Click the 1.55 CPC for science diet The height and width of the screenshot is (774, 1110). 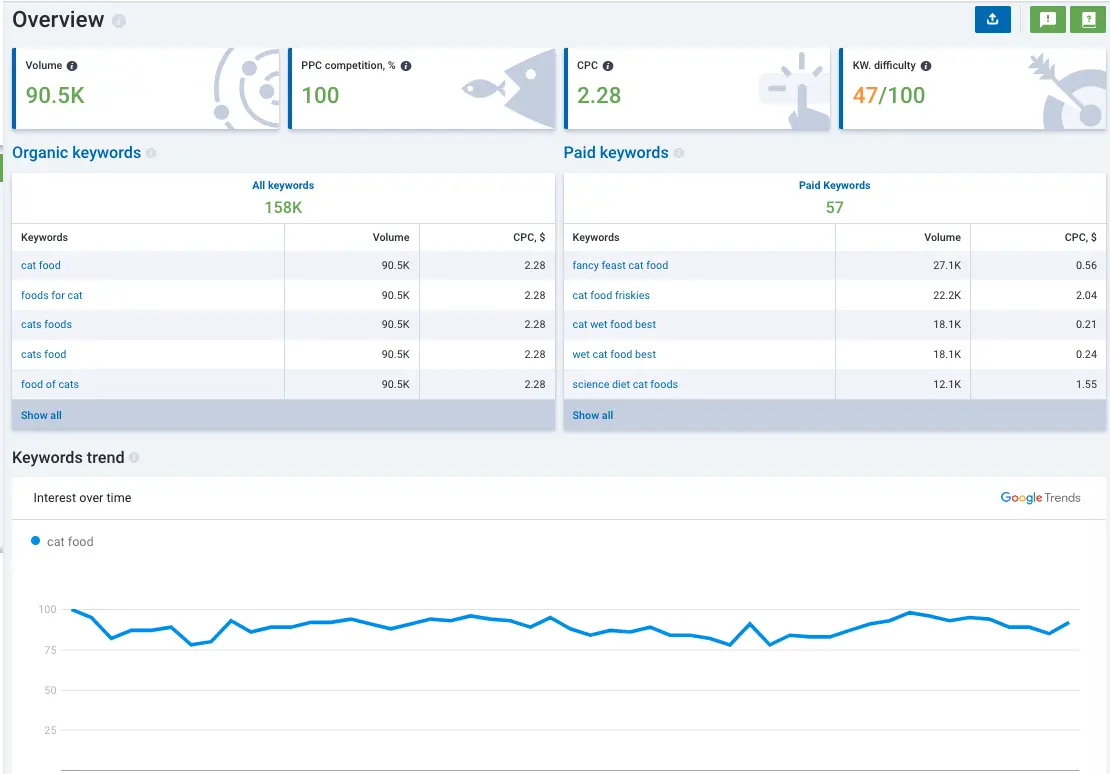coord(1086,385)
